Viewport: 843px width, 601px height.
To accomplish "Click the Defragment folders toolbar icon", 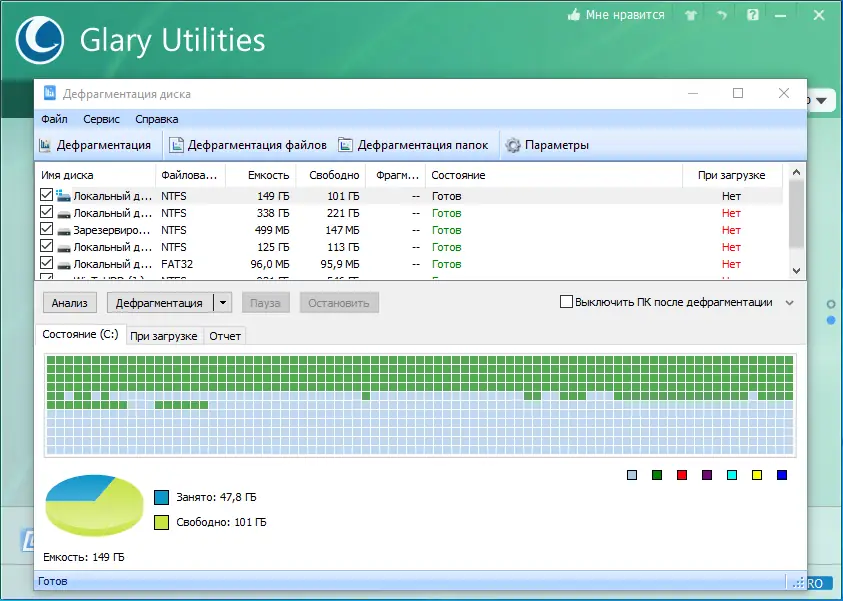I will (x=345, y=145).
